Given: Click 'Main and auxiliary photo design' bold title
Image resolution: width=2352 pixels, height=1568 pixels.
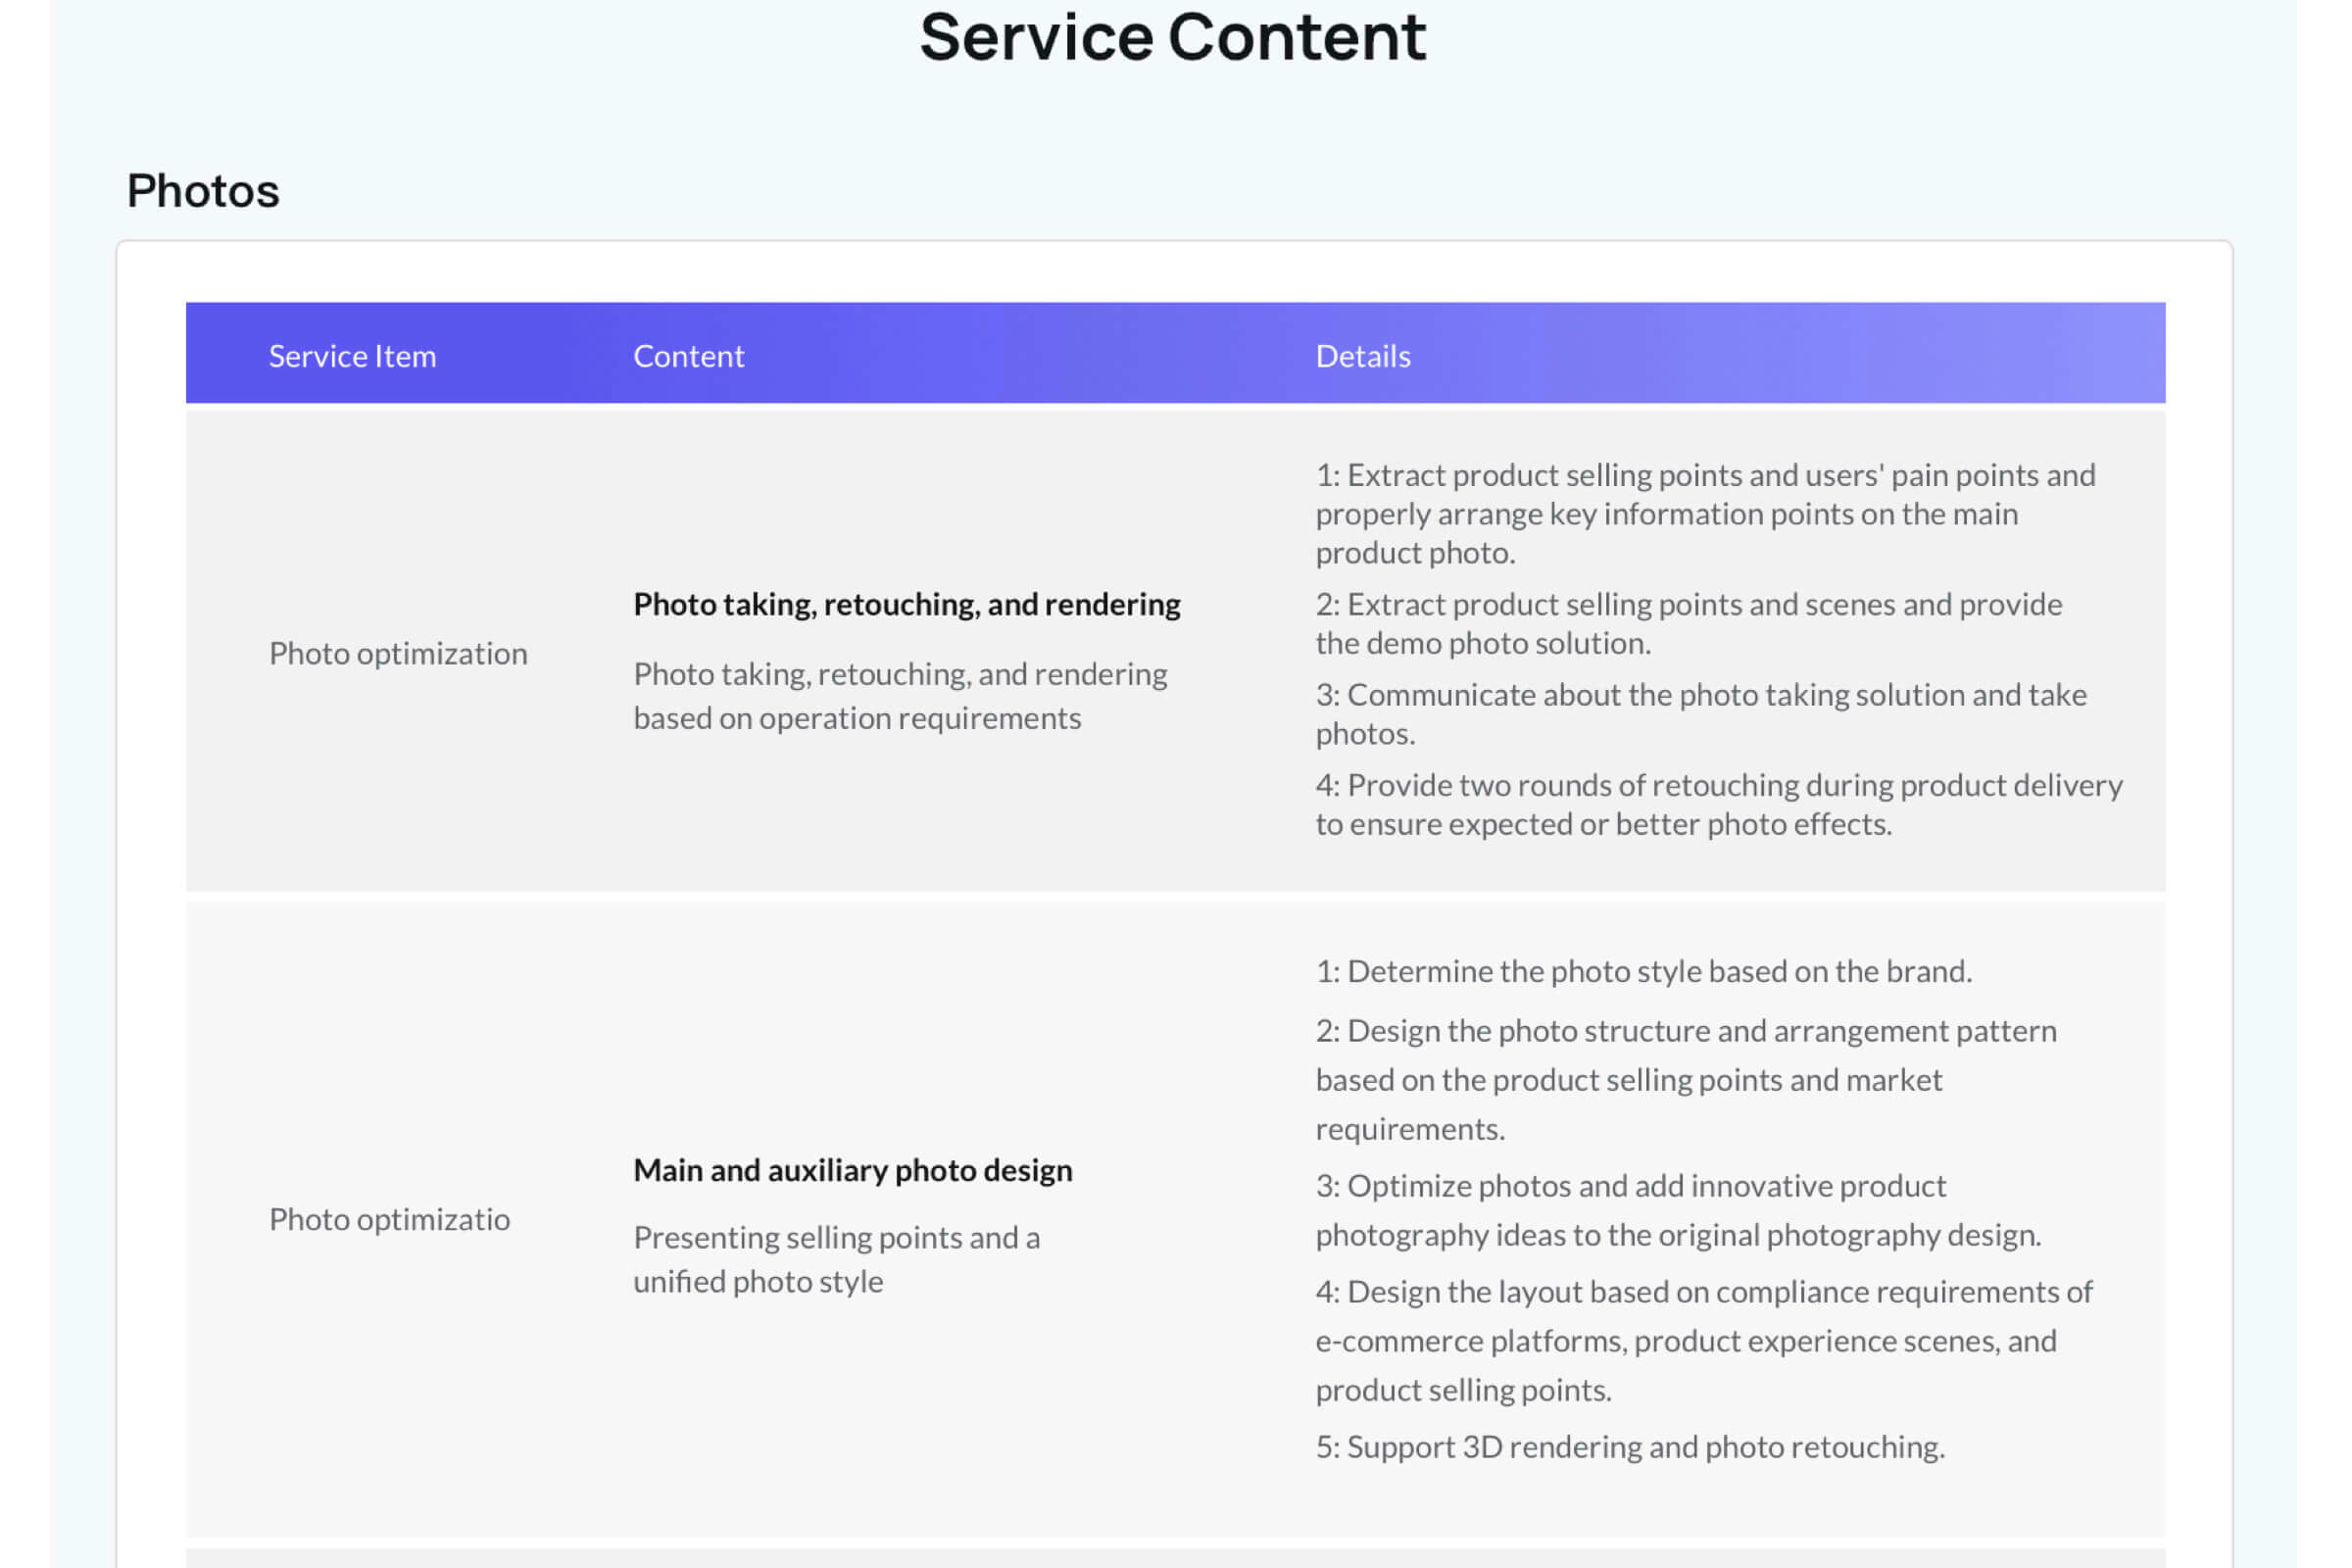Looking at the screenshot, I should click(x=852, y=1170).
